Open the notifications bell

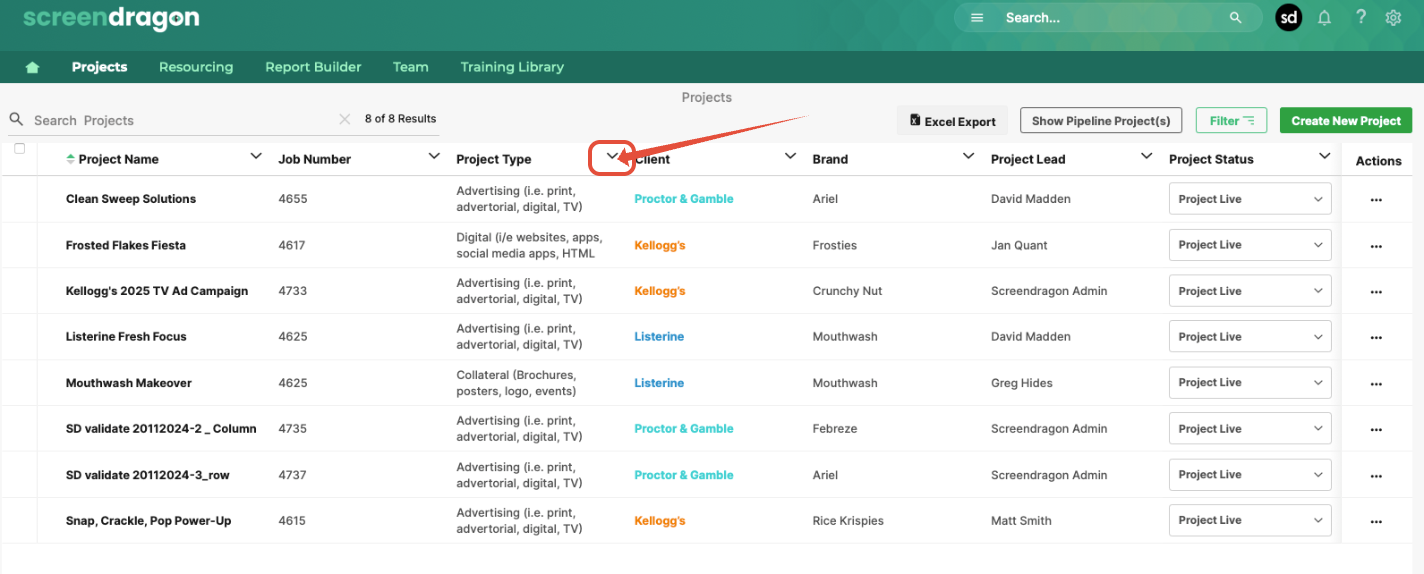click(1325, 18)
